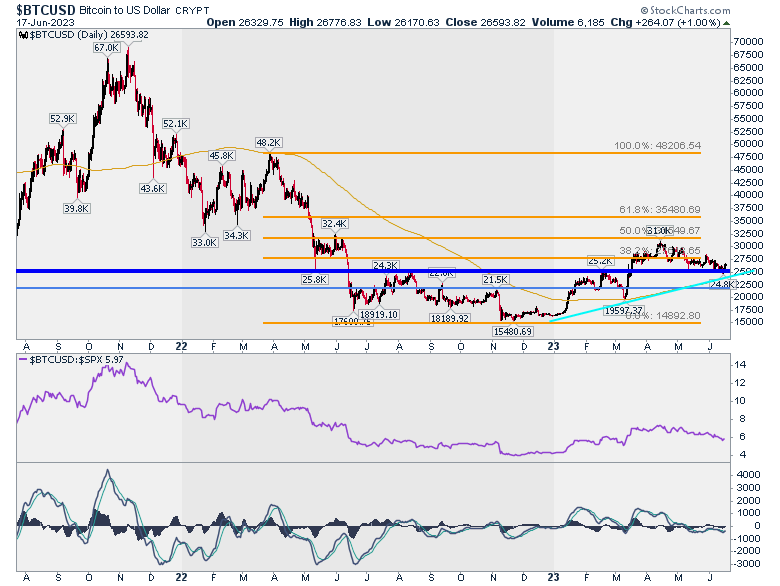This screenshot has height=586, width=780.
Task: Click the 52.9K price label
Action: 63,118
